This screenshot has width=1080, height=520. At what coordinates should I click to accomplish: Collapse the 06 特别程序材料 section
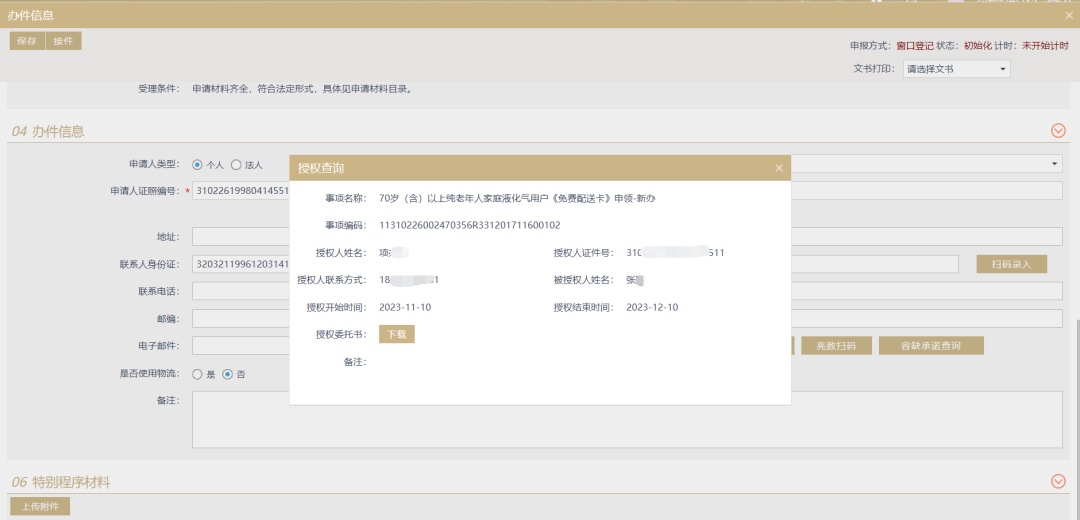[1058, 482]
